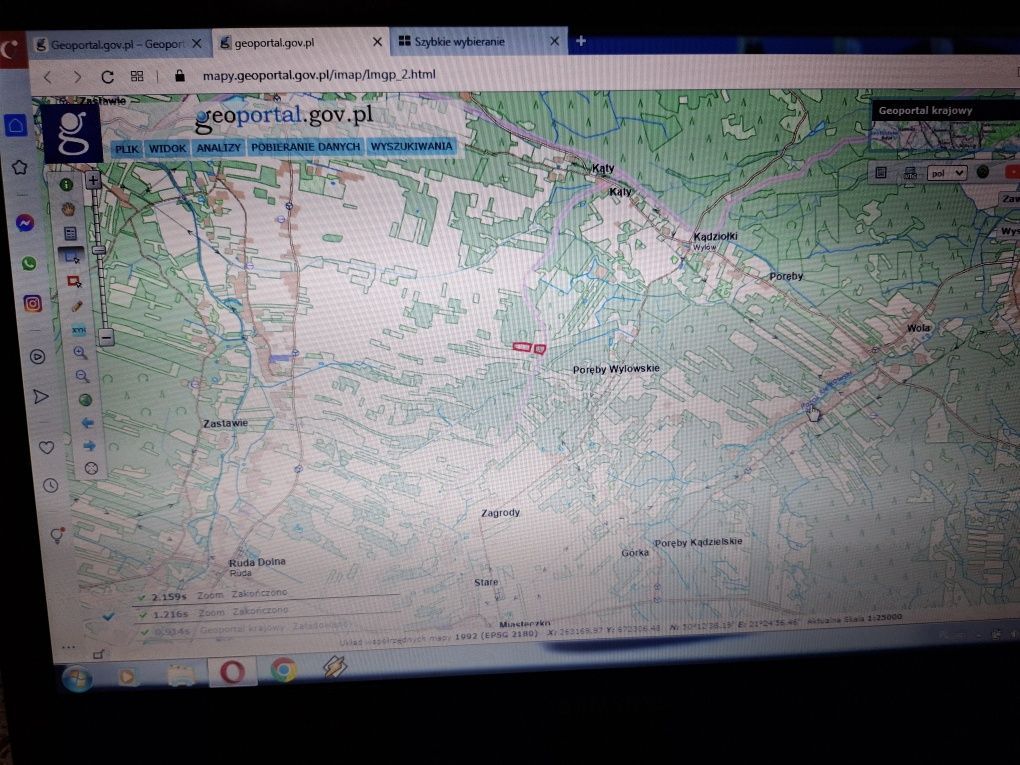Image resolution: width=1020 pixels, height=765 pixels.
Task: Open Messenger in Opera sidebar
Action: tap(25, 223)
